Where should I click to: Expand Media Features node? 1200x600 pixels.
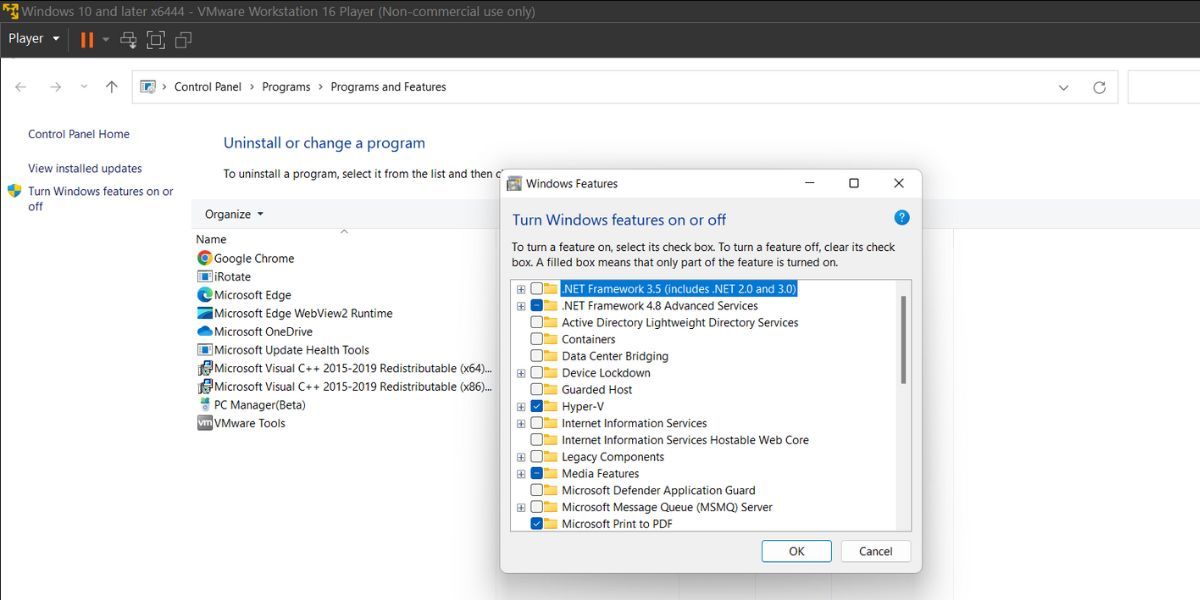521,474
